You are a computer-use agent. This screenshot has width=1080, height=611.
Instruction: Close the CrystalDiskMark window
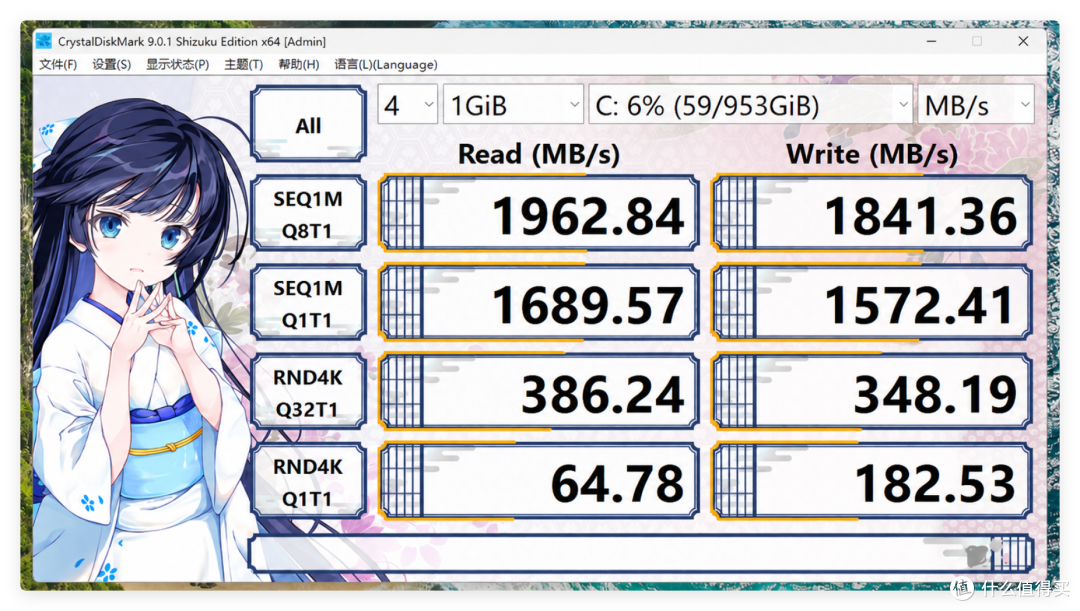click(1024, 41)
